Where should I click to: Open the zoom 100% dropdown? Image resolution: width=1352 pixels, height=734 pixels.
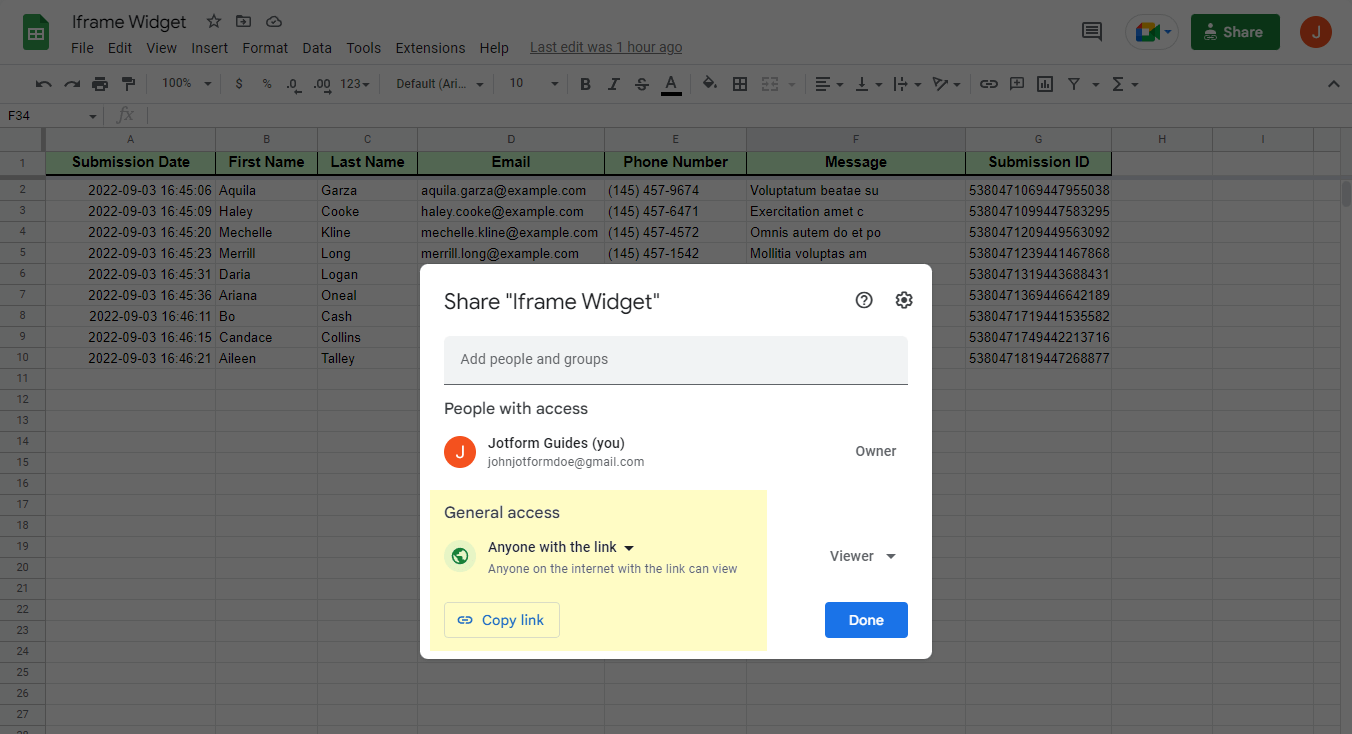pos(186,84)
